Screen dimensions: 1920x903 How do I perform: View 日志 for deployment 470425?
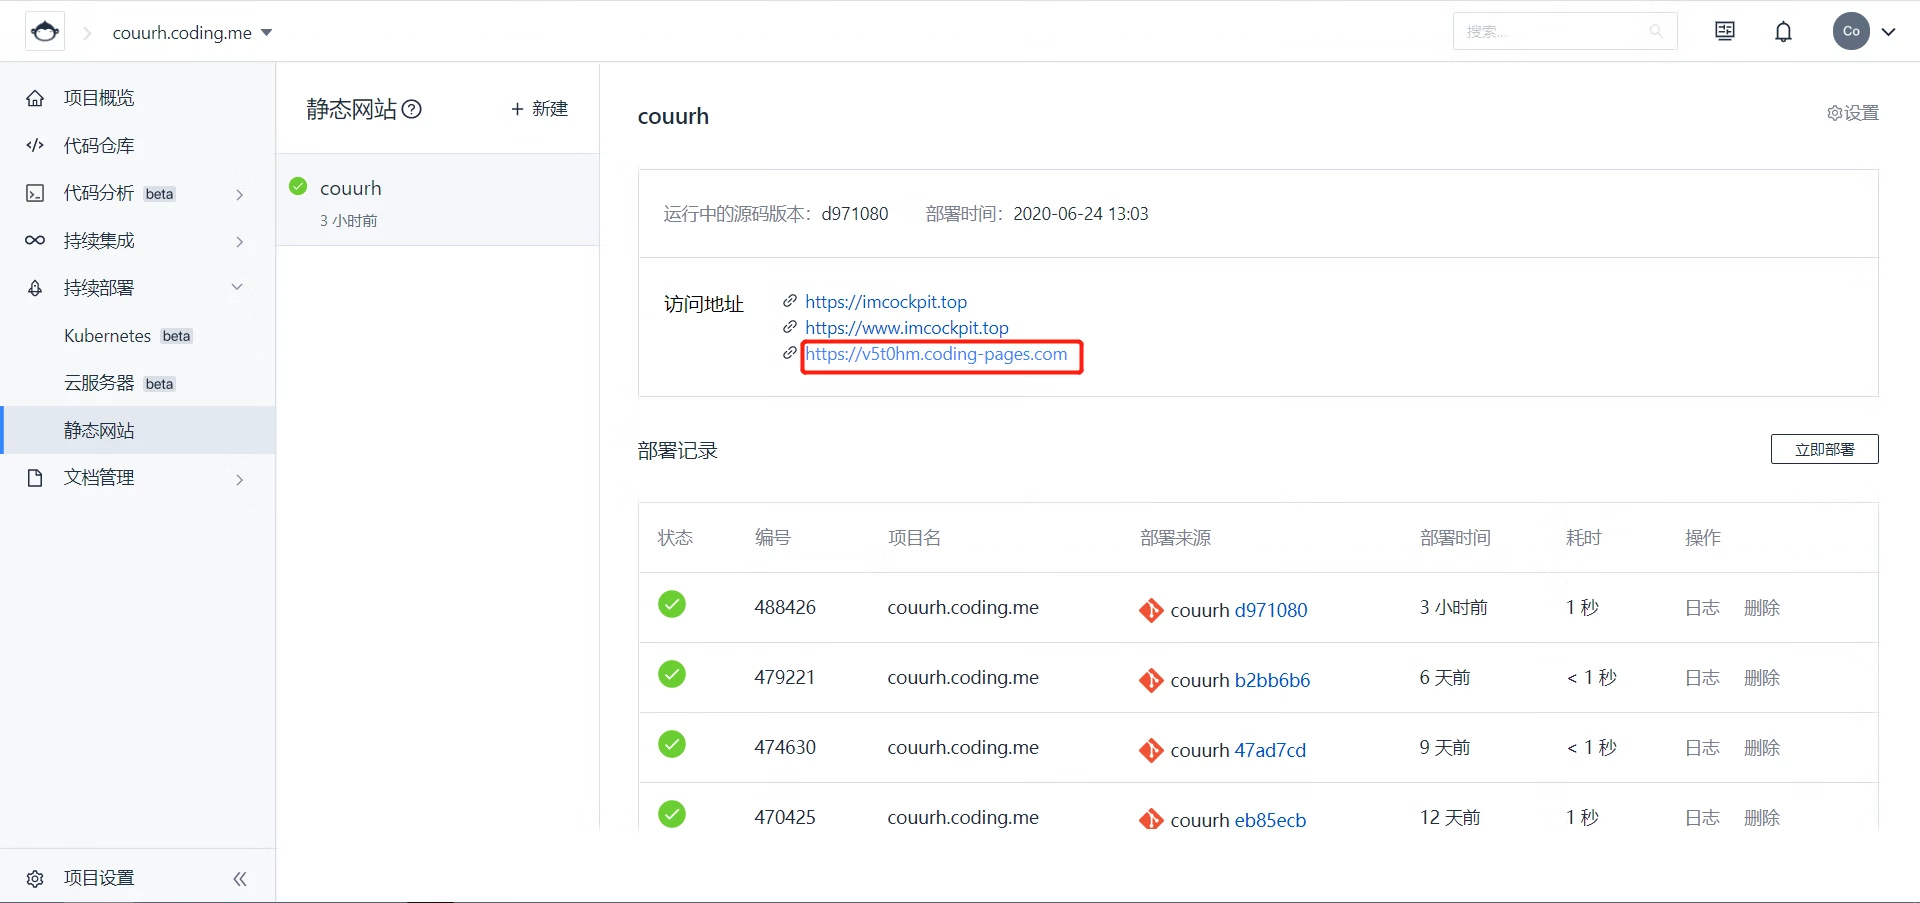point(1702,818)
